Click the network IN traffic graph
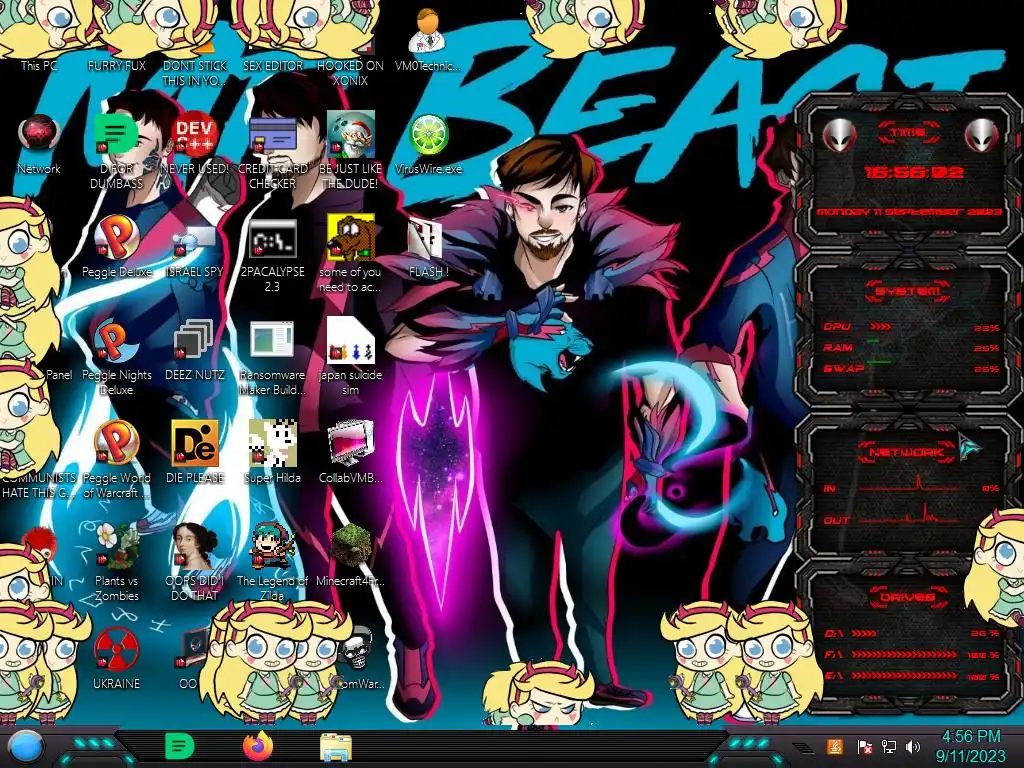This screenshot has height=768, width=1024. point(909,483)
